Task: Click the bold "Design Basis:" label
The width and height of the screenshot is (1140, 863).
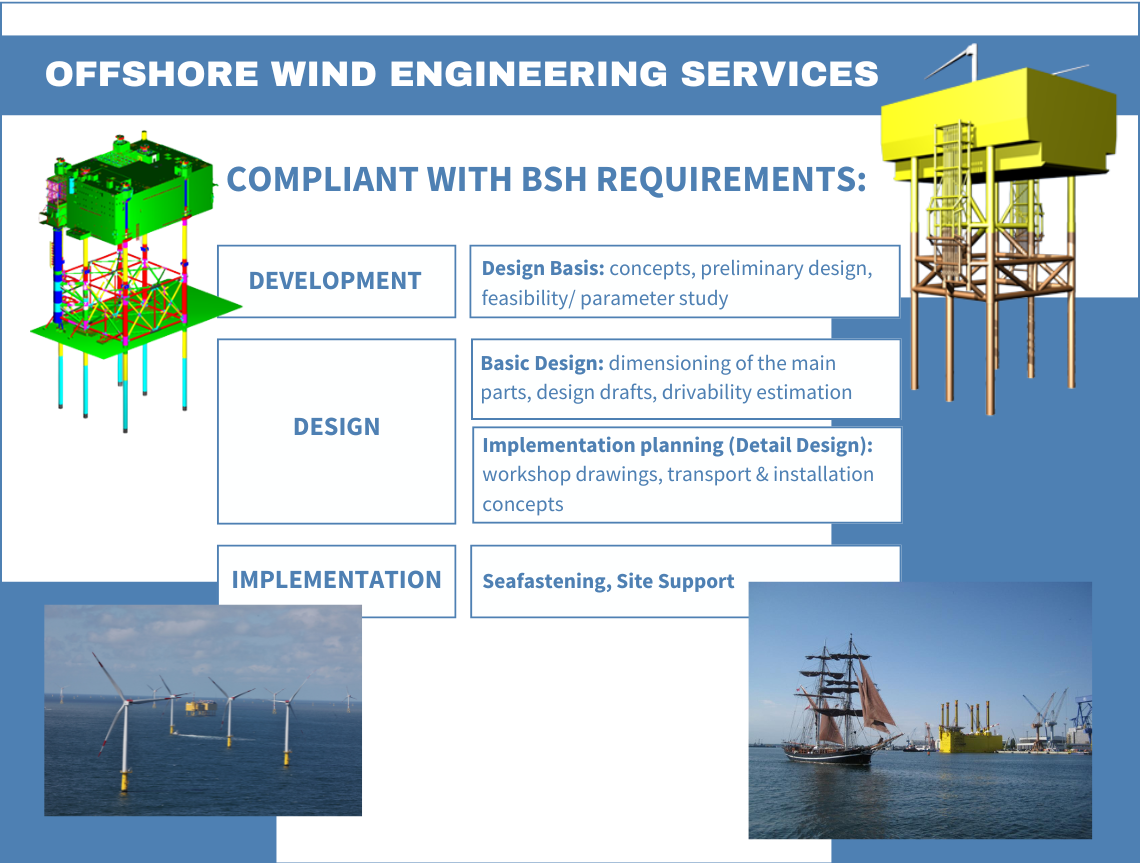Action: tap(543, 269)
